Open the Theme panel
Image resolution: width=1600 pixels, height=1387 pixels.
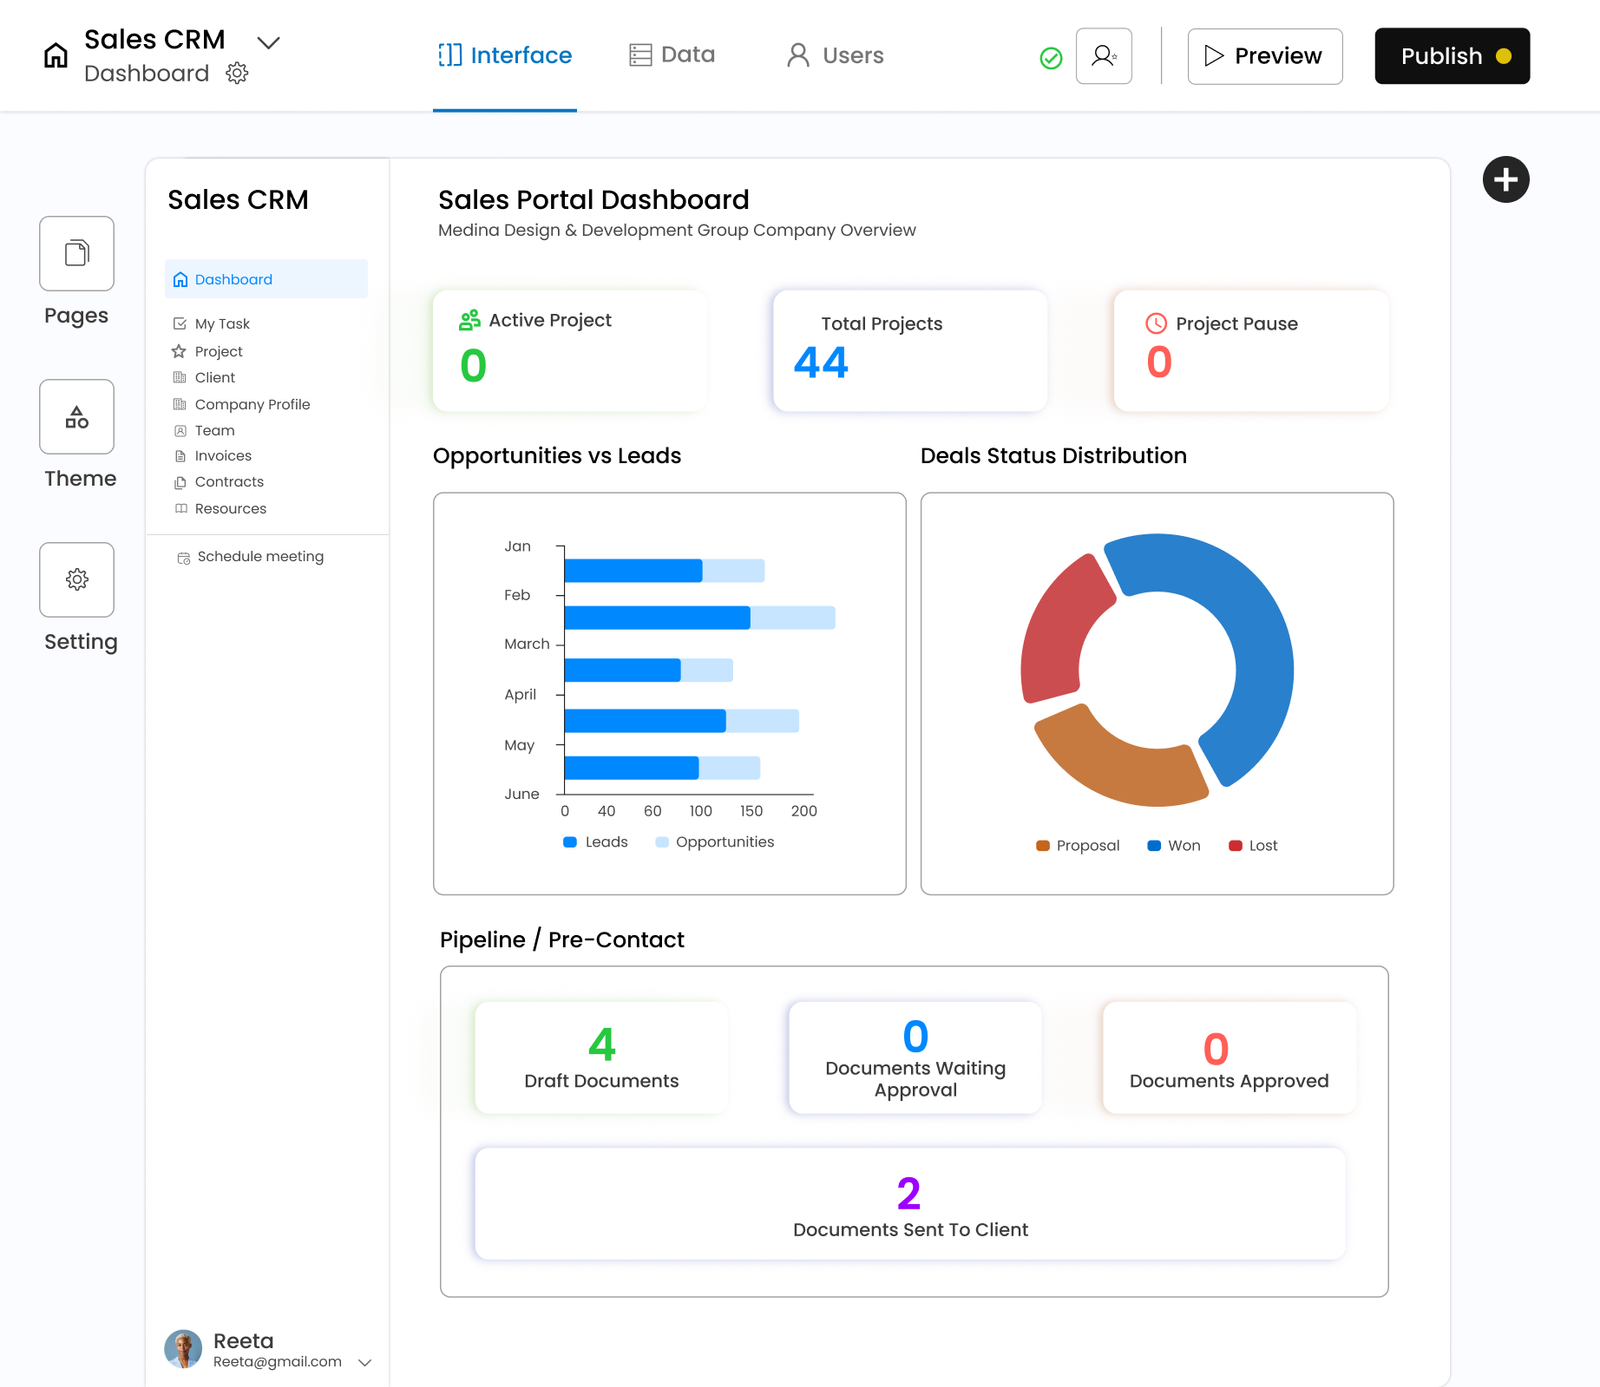click(76, 417)
